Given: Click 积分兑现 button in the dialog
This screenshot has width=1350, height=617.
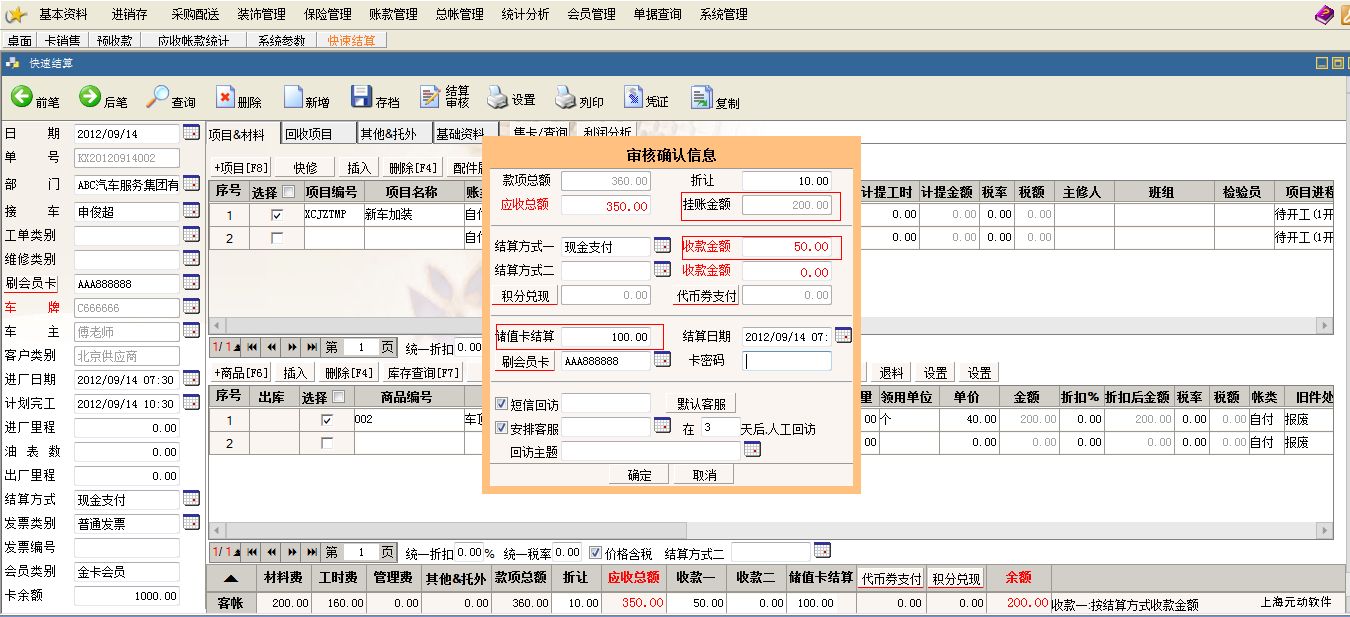Looking at the screenshot, I should tap(527, 295).
